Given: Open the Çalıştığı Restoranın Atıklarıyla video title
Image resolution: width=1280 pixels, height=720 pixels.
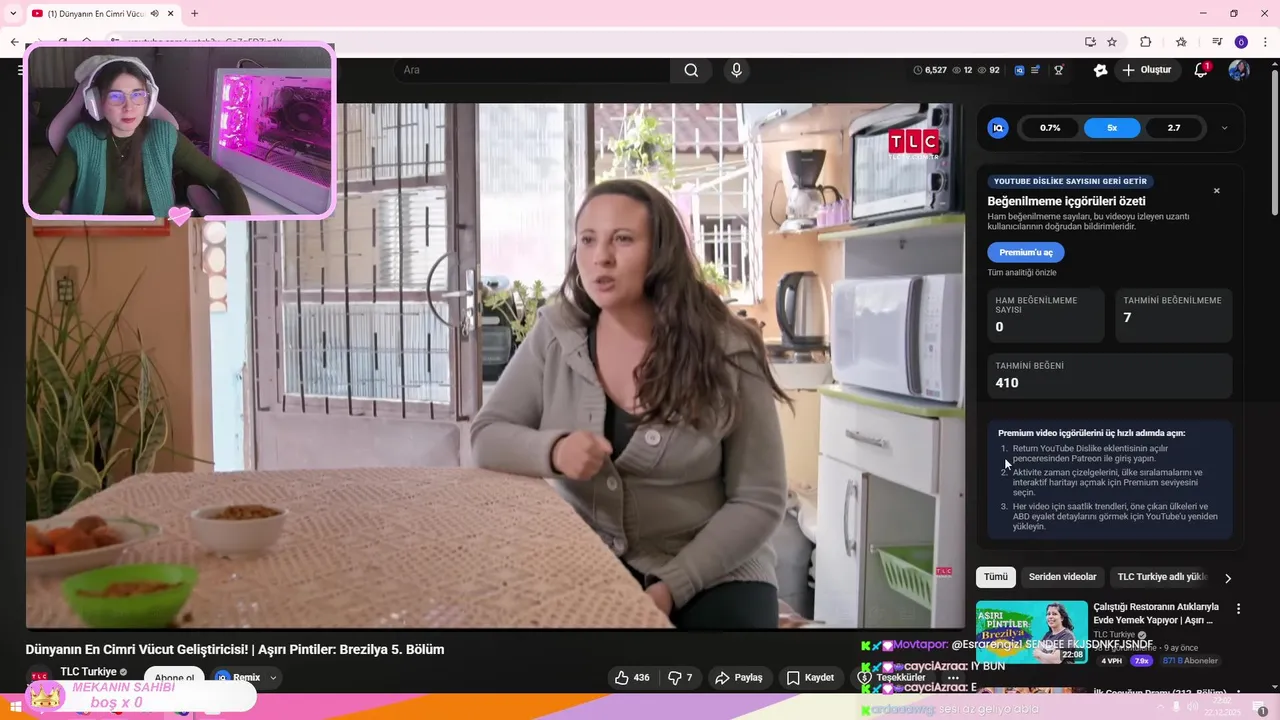Looking at the screenshot, I should tap(1156, 613).
